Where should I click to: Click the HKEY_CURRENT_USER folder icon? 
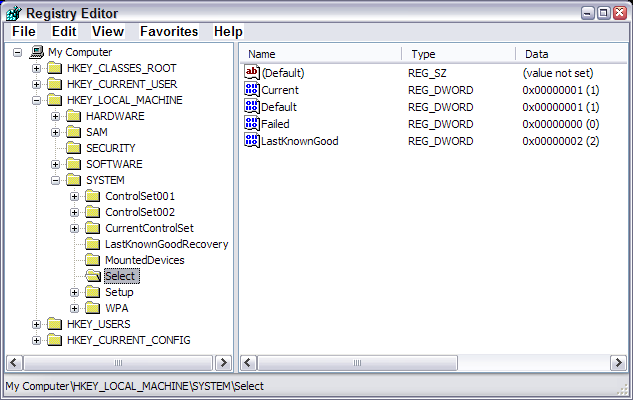click(x=54, y=84)
